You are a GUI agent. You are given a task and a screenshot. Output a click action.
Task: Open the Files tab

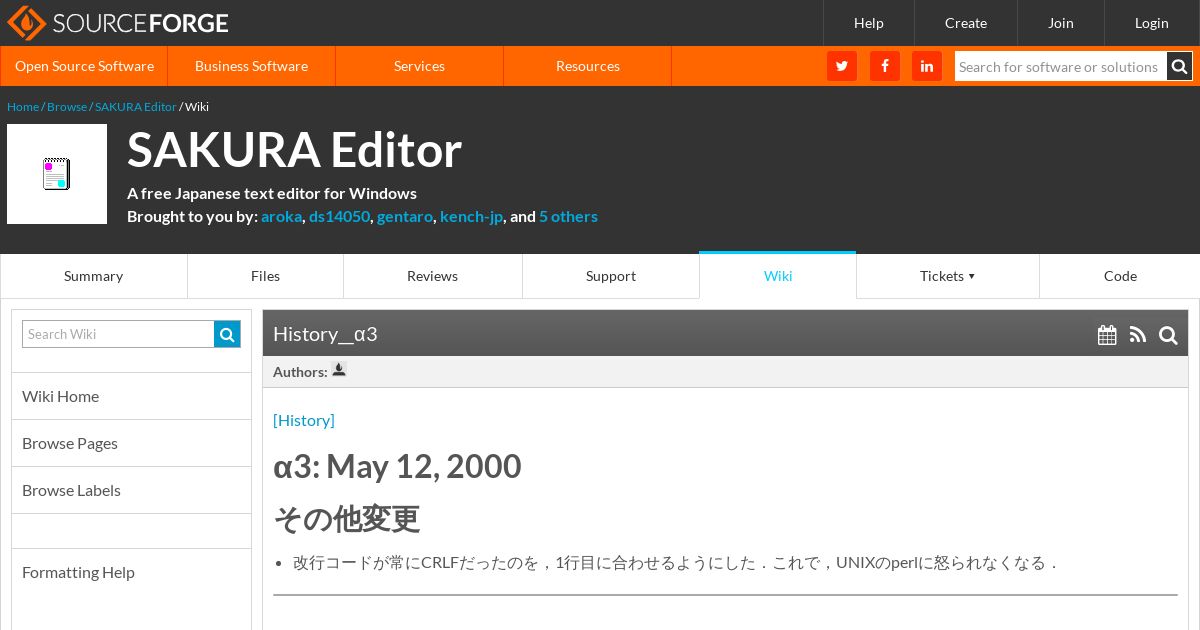[x=266, y=276]
